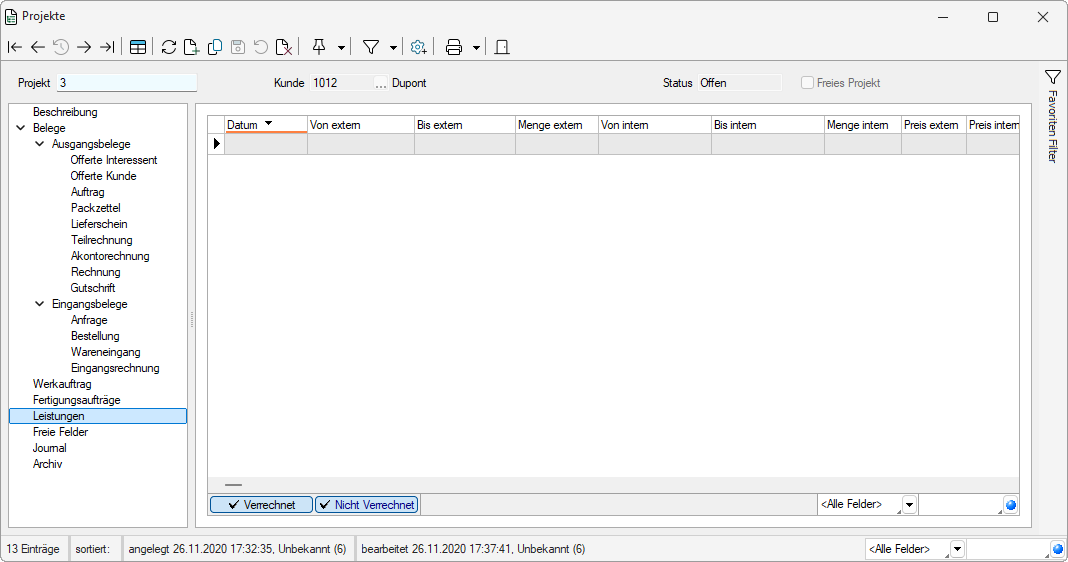This screenshot has height=562, width=1068.
Task: Select Rechnung in the tree
Action: tap(95, 272)
